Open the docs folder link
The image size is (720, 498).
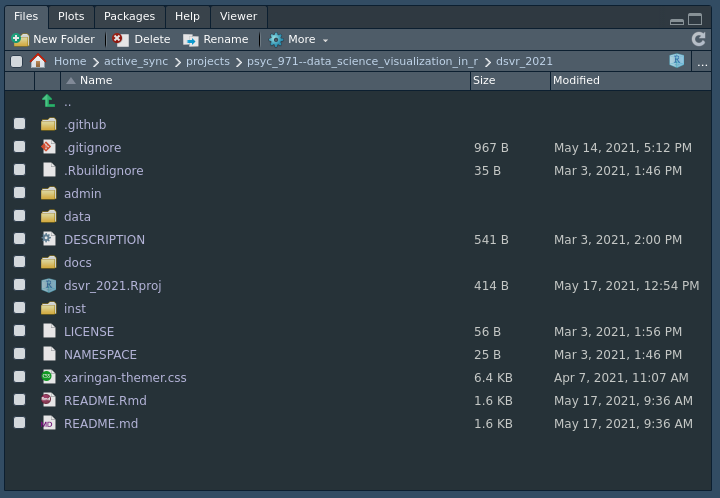(x=77, y=262)
